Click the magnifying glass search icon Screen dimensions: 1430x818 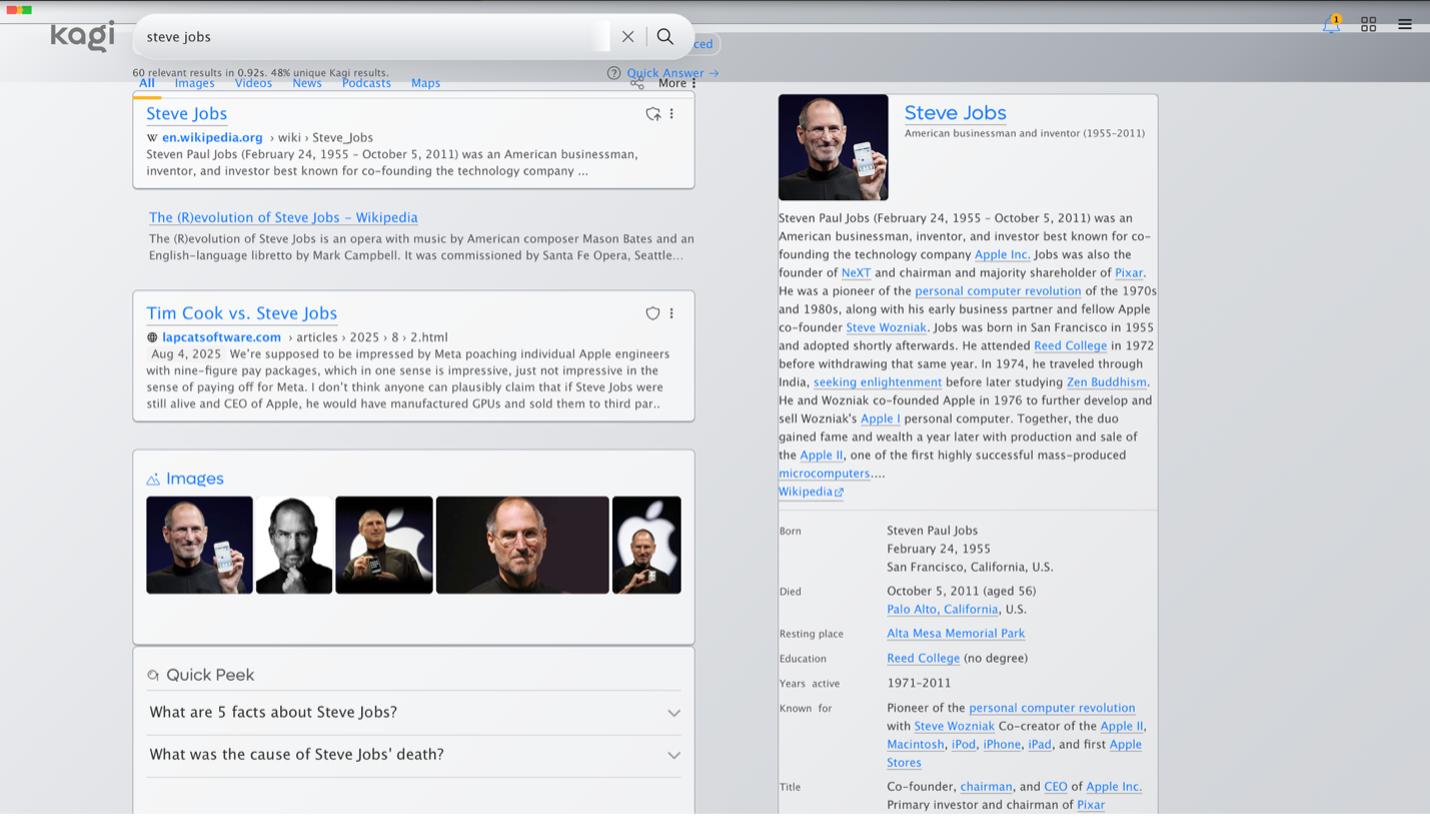click(x=665, y=36)
